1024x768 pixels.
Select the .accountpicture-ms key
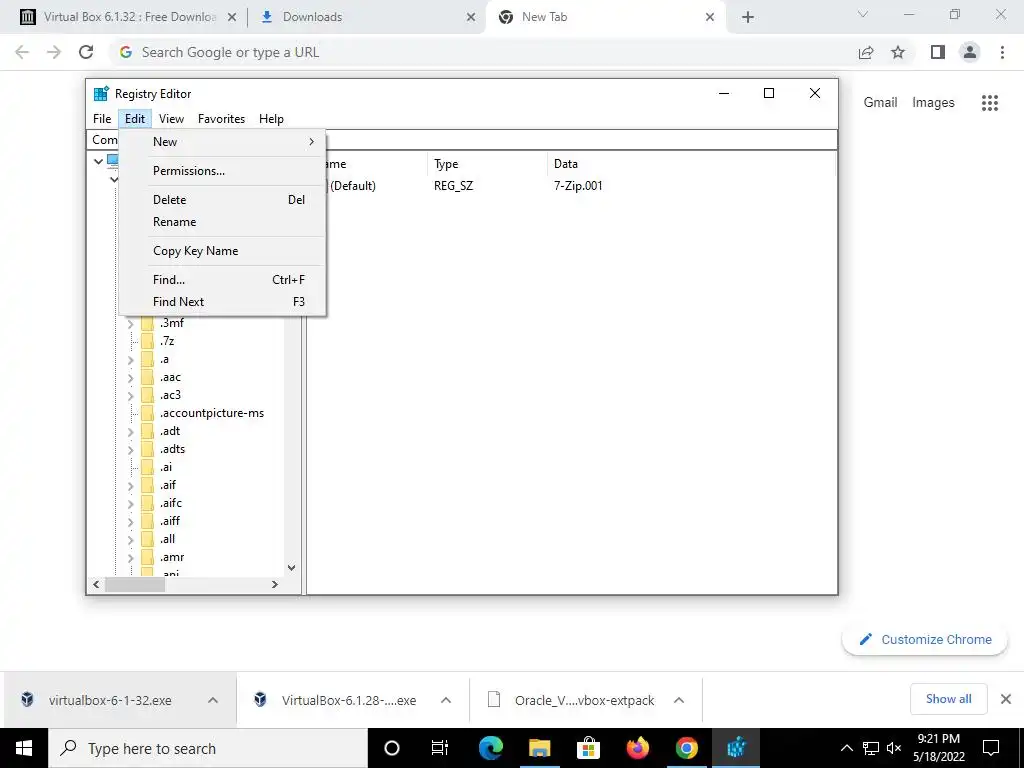[x=212, y=413]
